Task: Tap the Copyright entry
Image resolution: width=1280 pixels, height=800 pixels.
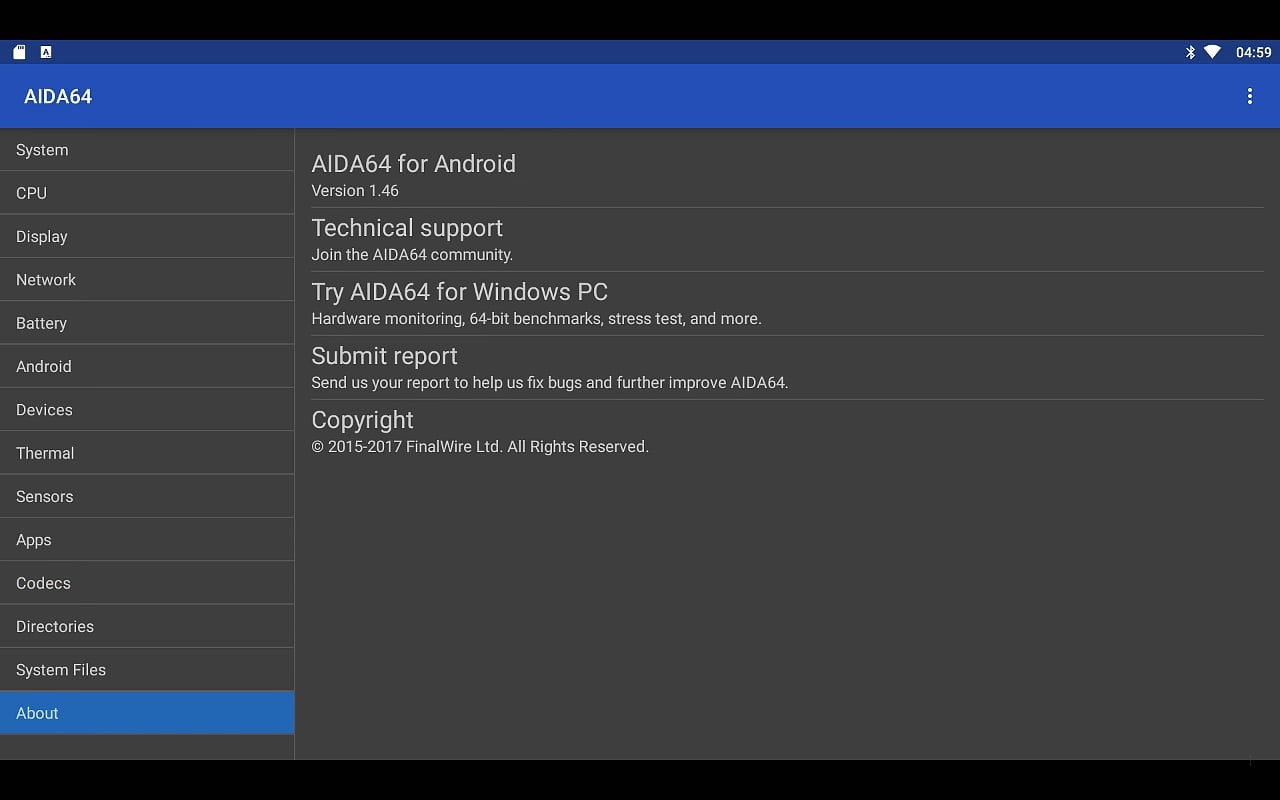Action: 787,432
